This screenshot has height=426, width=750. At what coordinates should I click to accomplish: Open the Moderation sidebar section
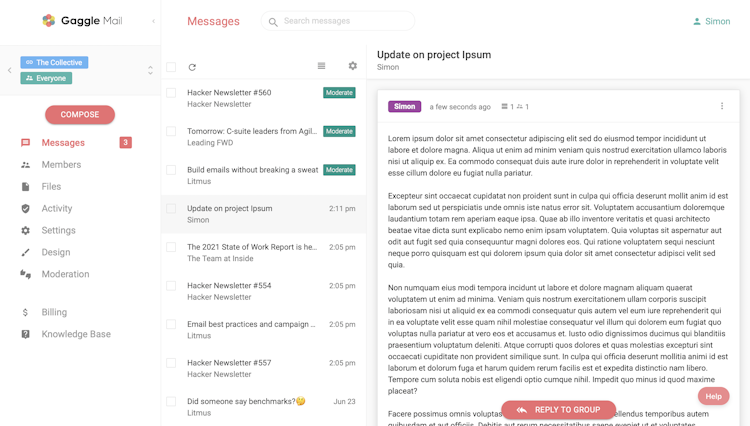coord(65,274)
